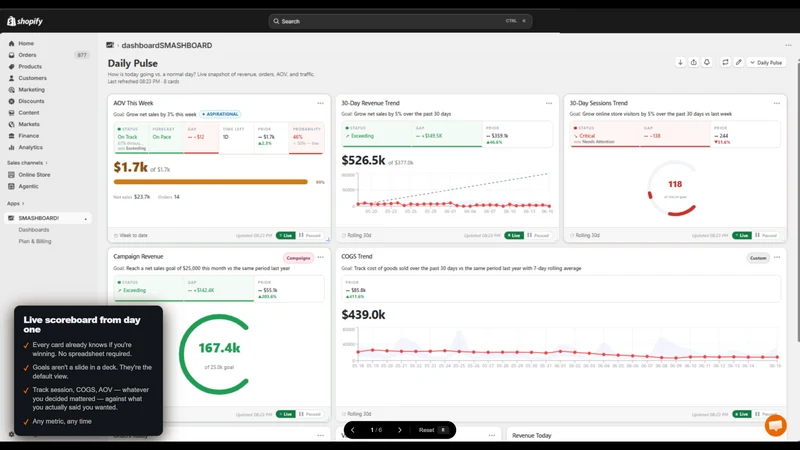Open Customers page
The height and width of the screenshot is (450, 800).
pos(32,78)
